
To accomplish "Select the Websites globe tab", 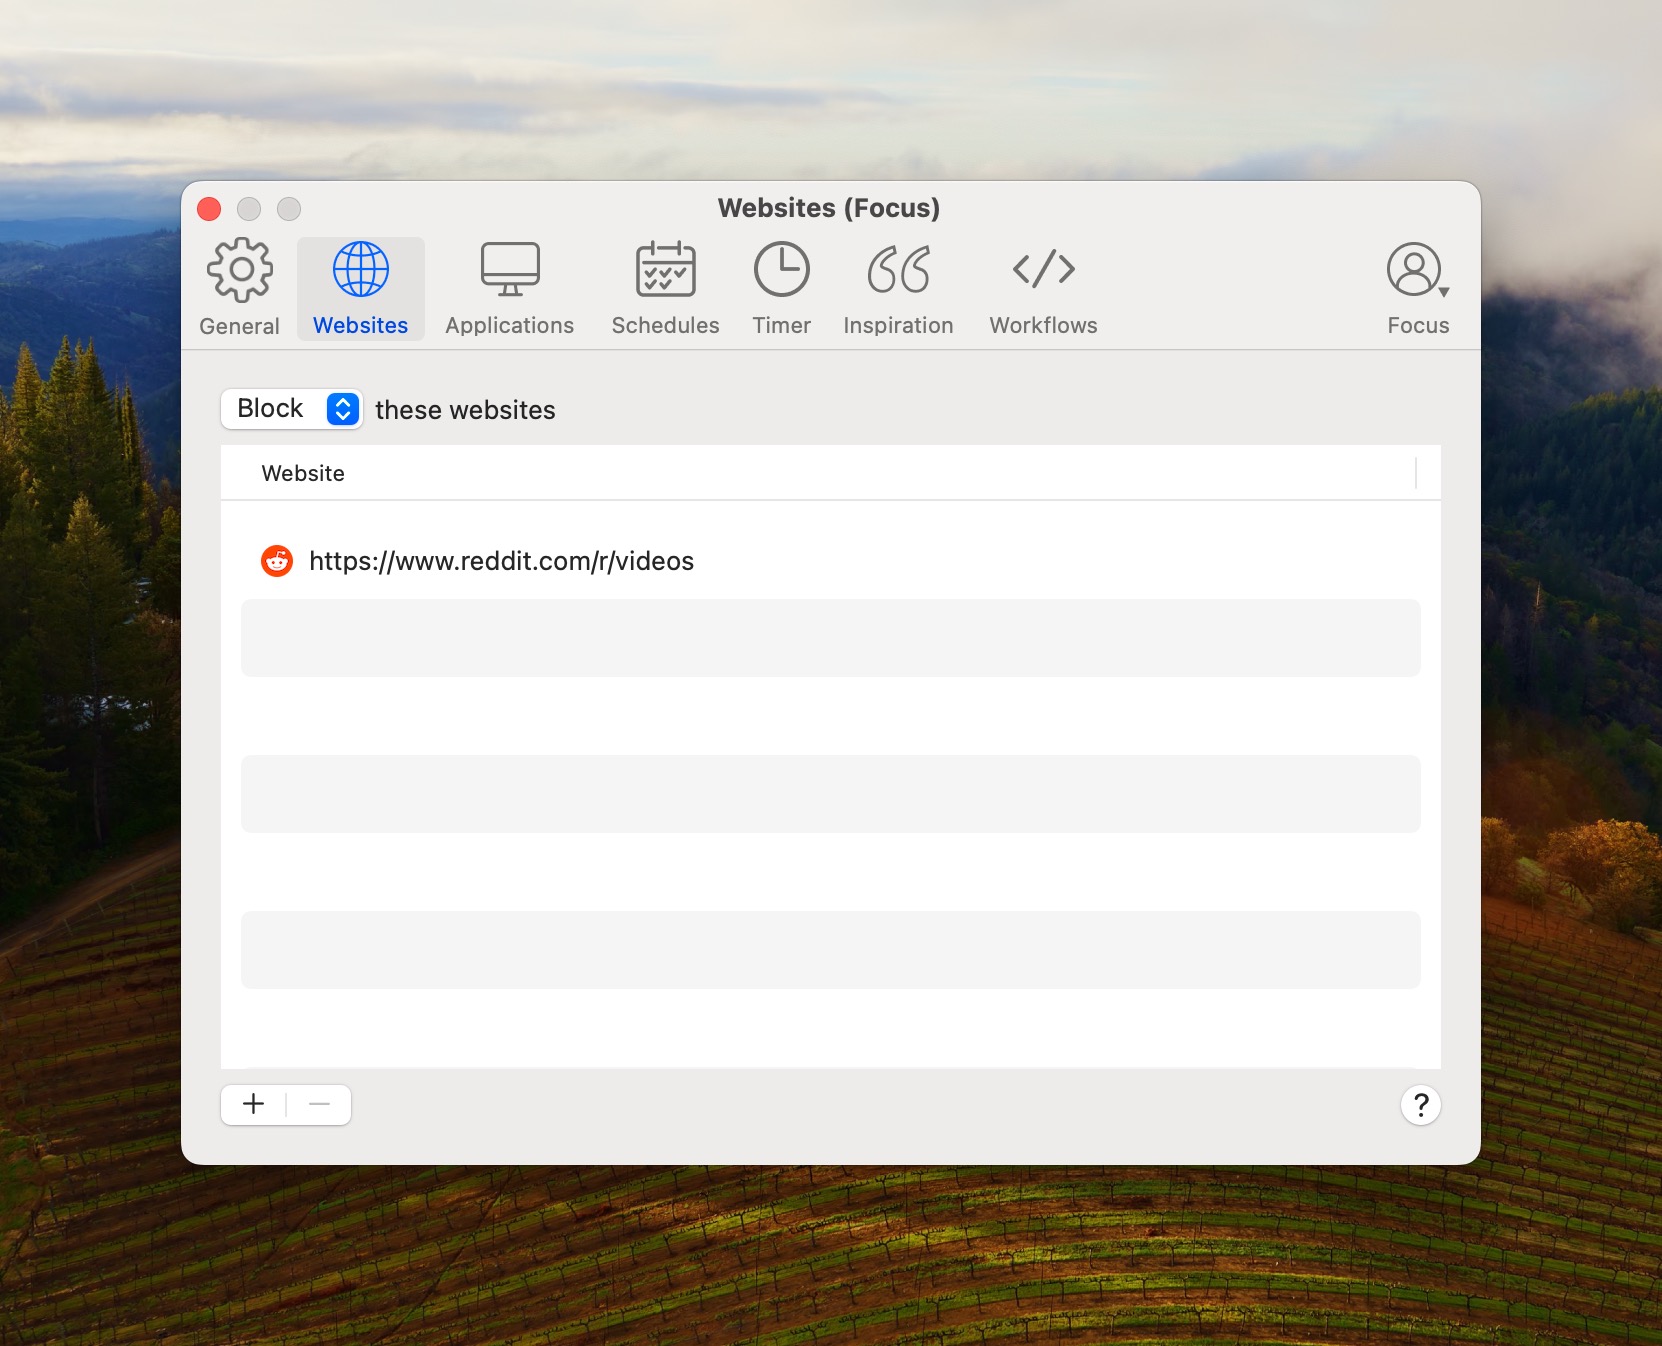I will (360, 288).
